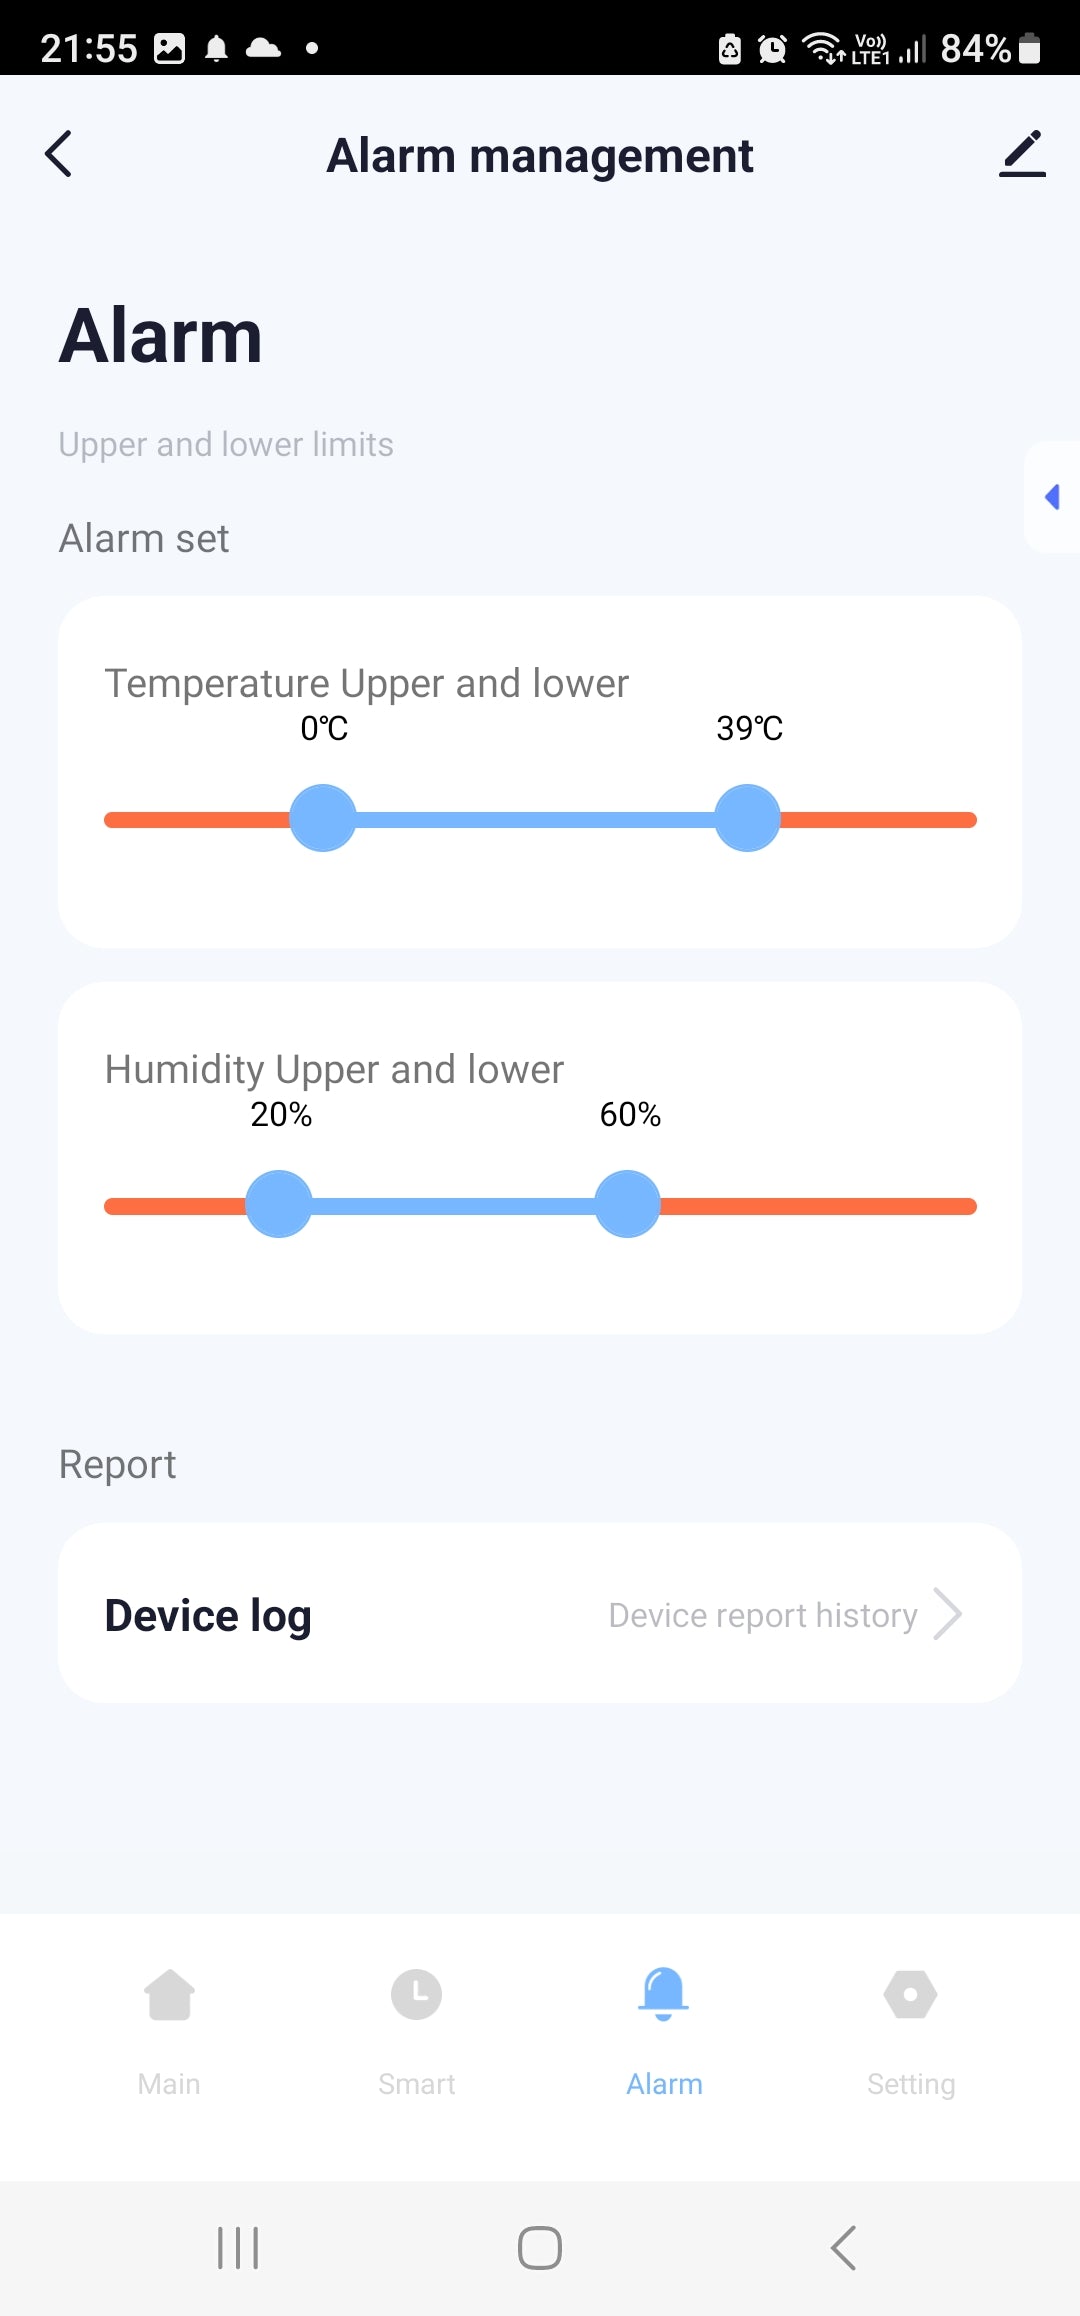Open the Main home icon
Viewport: 1080px width, 2316px height.
169,1995
